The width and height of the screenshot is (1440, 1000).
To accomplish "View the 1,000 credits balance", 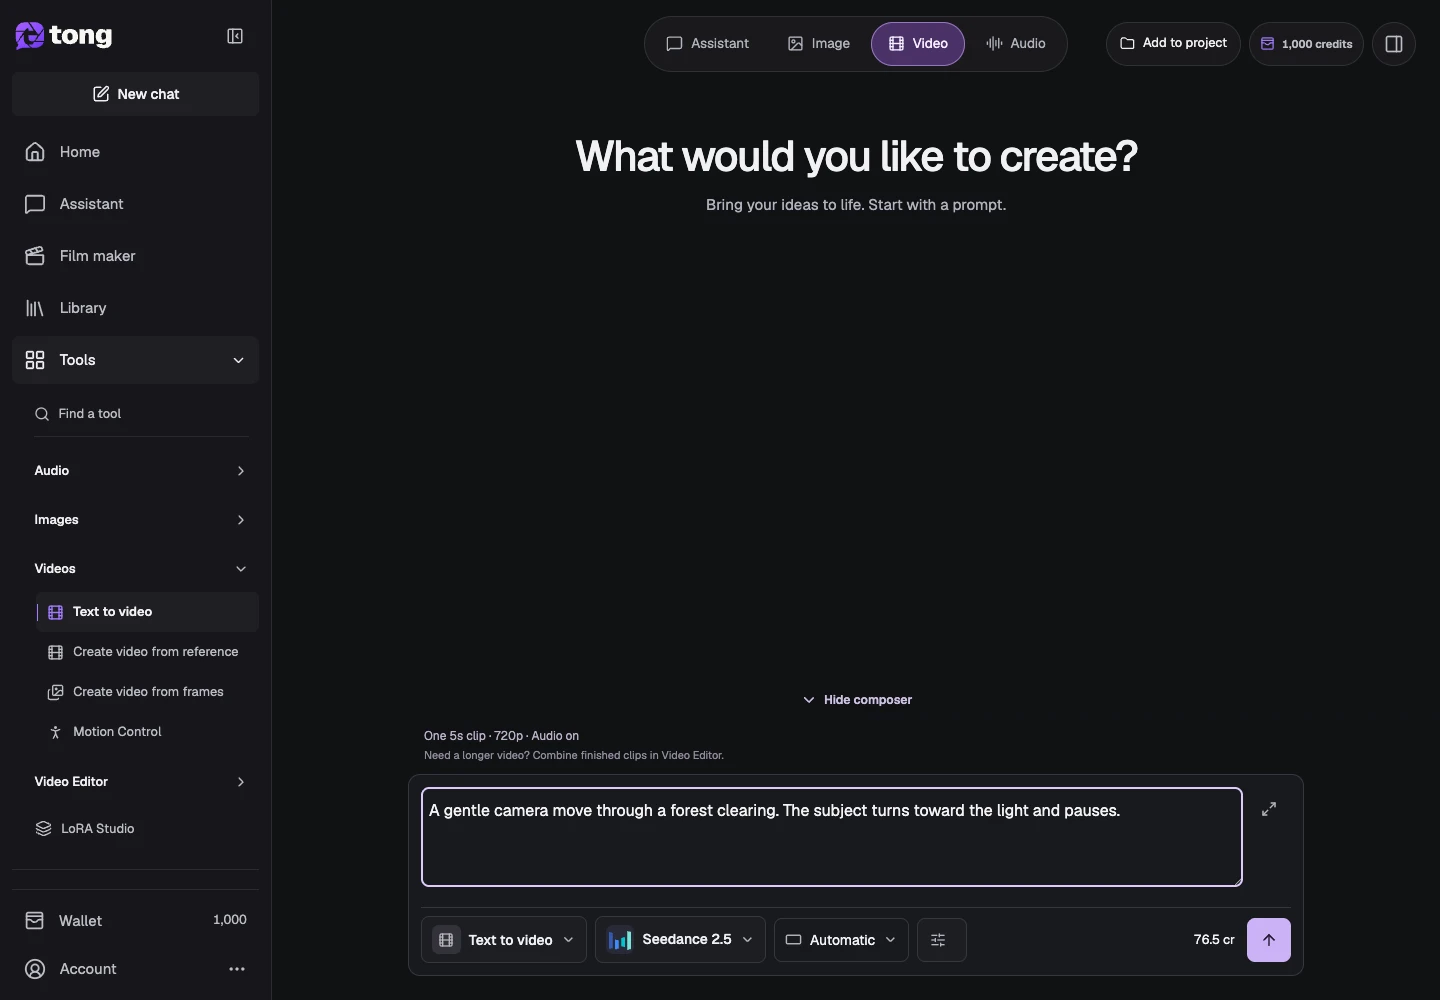I will 1306,44.
